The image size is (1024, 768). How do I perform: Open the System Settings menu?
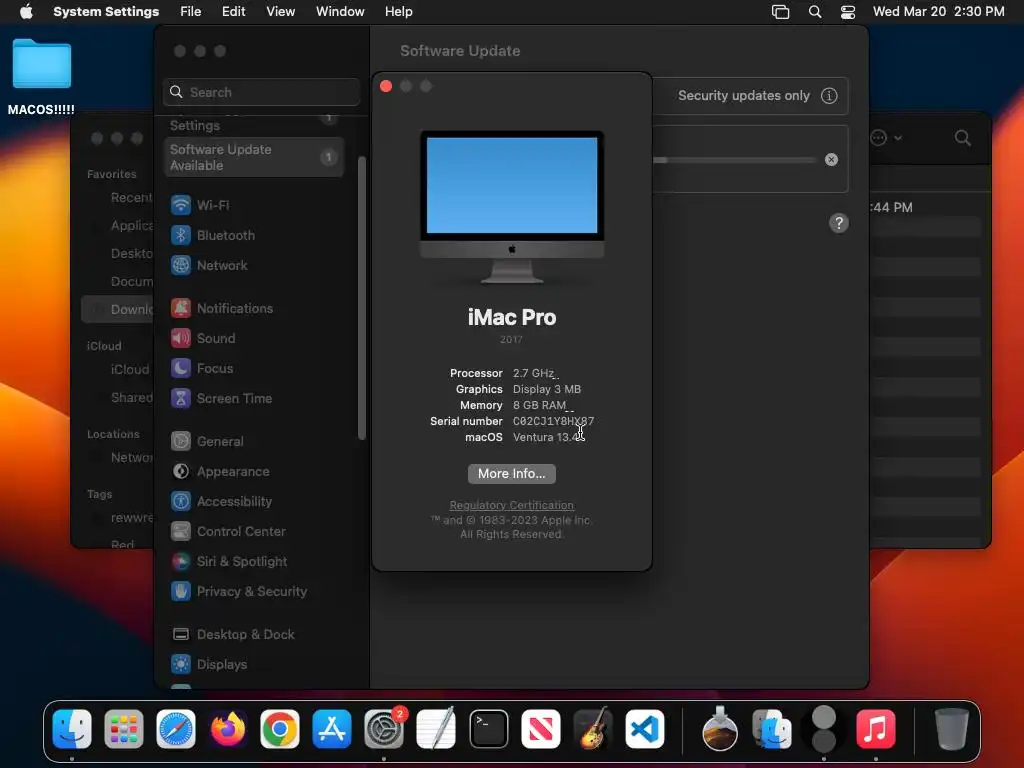(106, 12)
